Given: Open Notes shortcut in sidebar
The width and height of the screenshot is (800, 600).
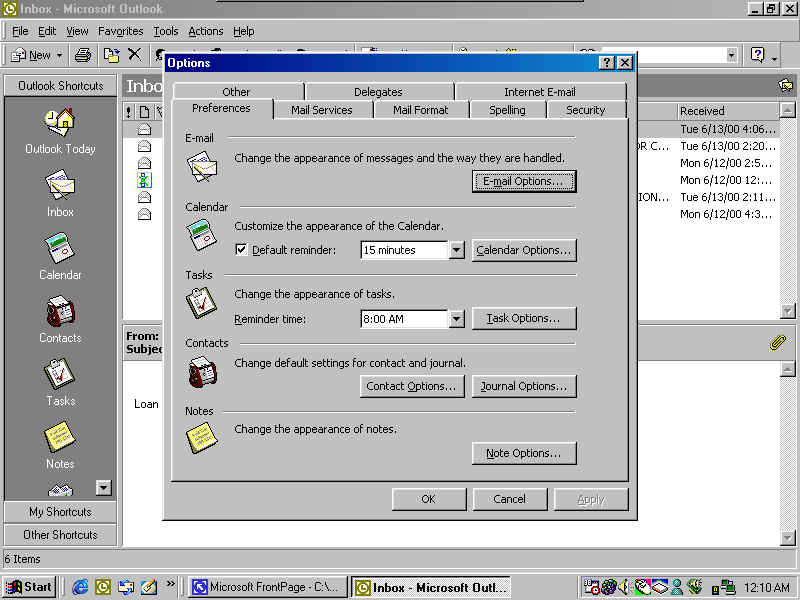Looking at the screenshot, I should pyautogui.click(x=60, y=438).
